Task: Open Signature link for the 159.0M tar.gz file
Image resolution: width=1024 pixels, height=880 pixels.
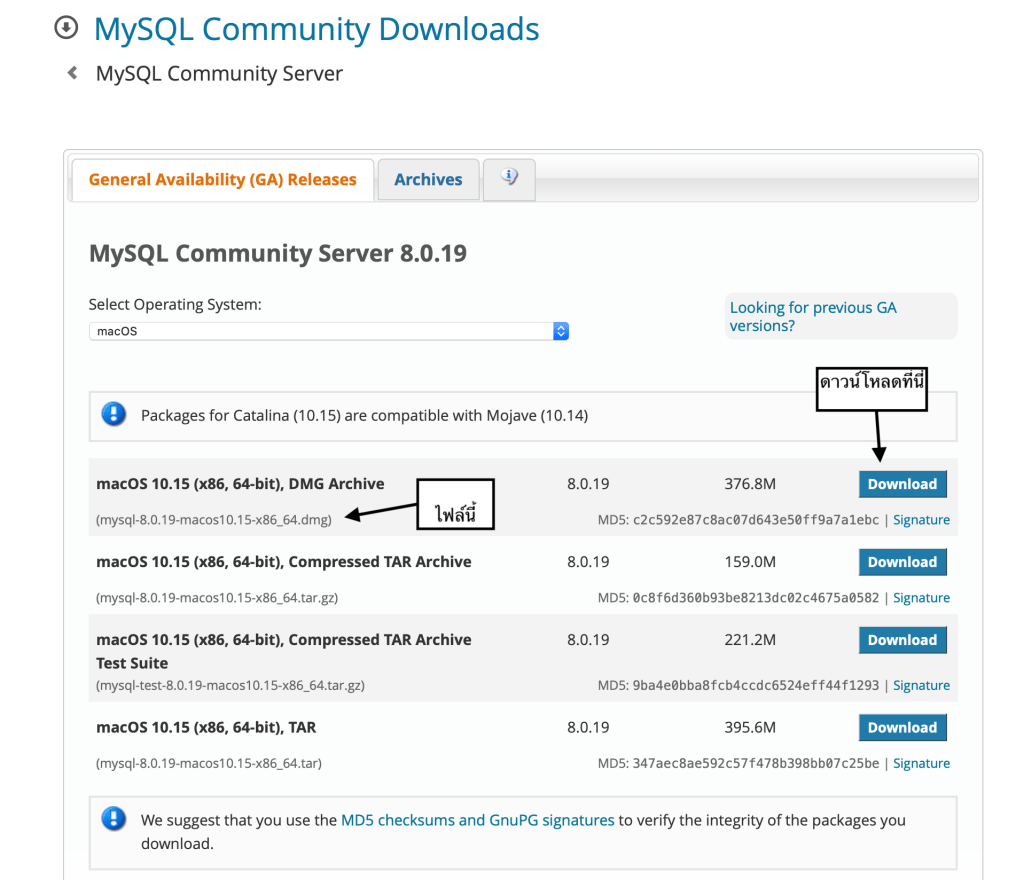Action: tap(921, 598)
